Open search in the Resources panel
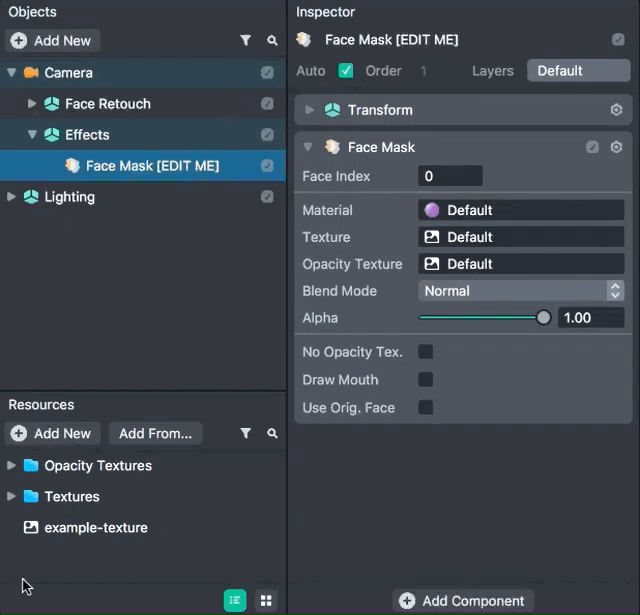The image size is (640, 615). (272, 434)
